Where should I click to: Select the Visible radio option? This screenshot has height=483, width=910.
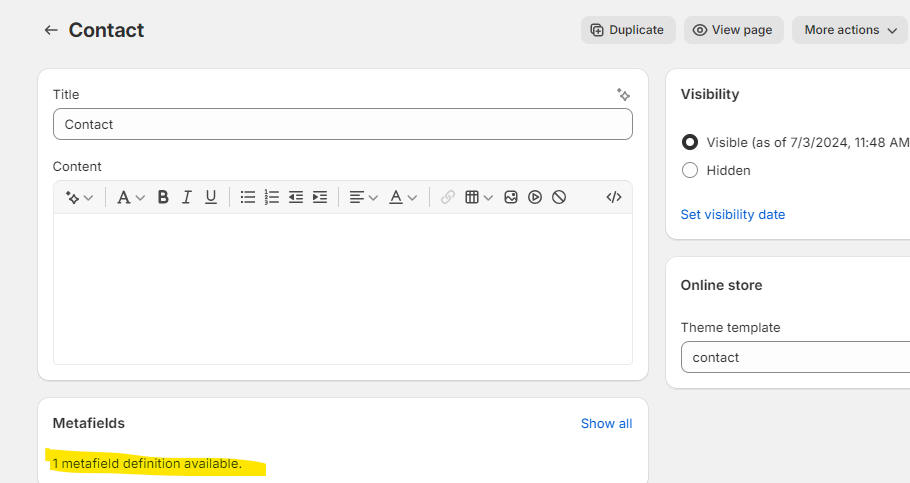(690, 142)
